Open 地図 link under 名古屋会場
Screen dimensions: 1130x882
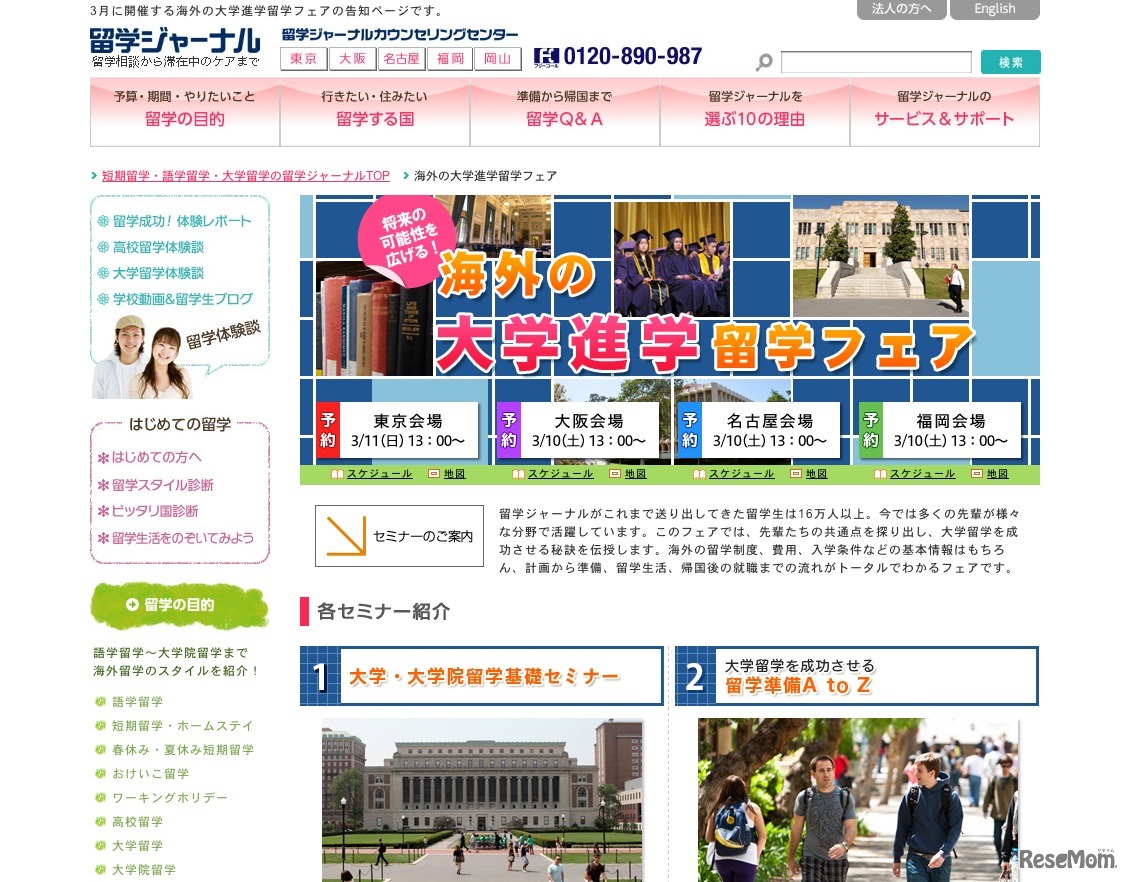tap(816, 474)
